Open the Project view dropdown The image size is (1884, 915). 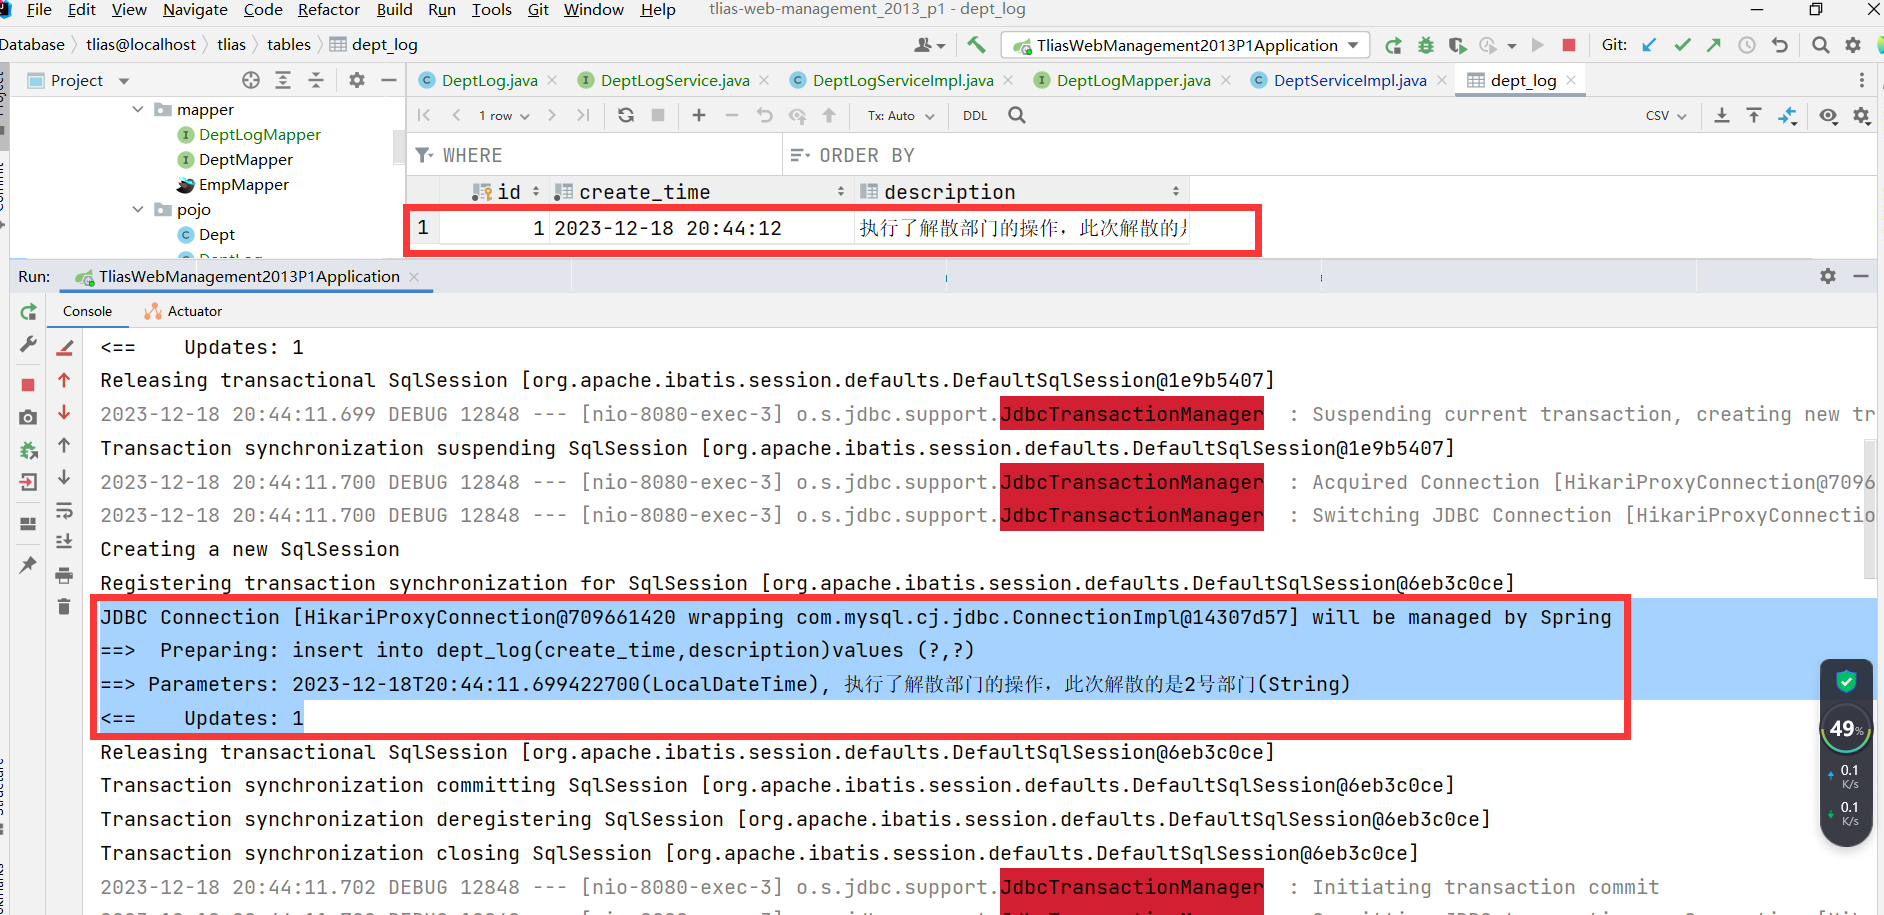click(x=124, y=81)
